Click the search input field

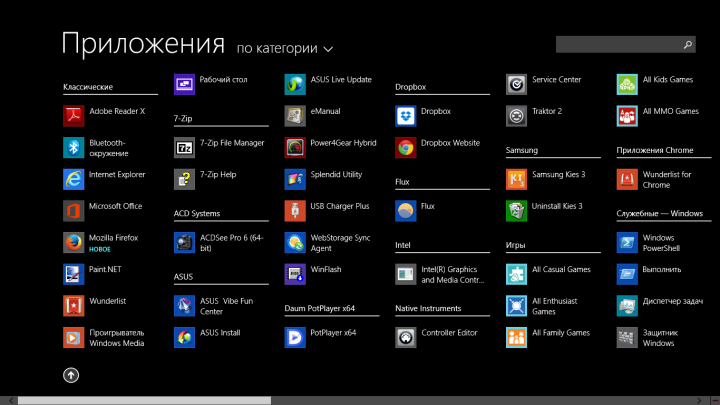coord(618,45)
